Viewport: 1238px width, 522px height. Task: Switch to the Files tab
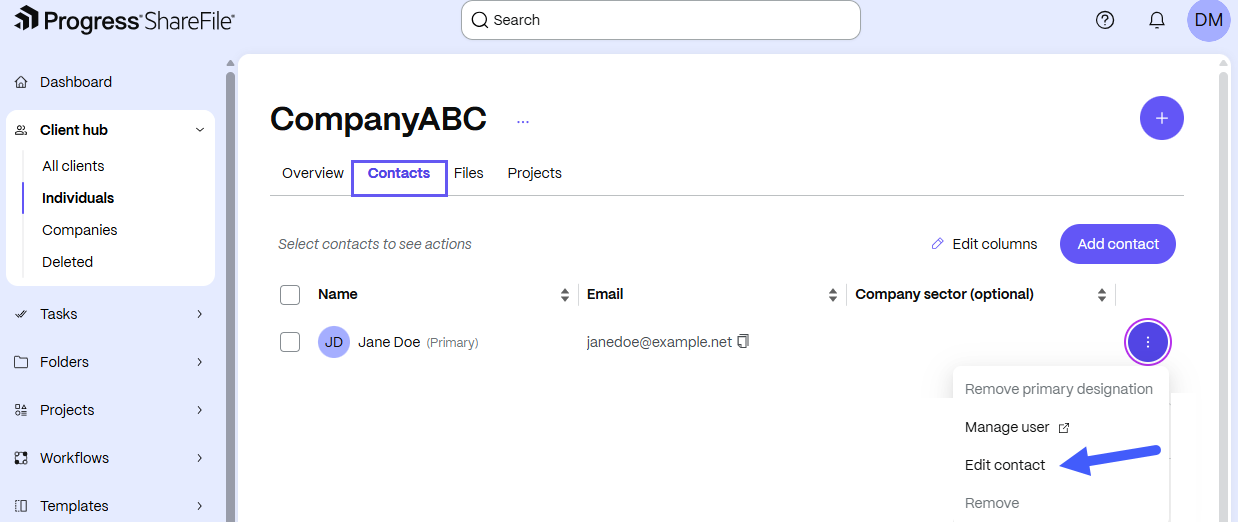pos(469,173)
